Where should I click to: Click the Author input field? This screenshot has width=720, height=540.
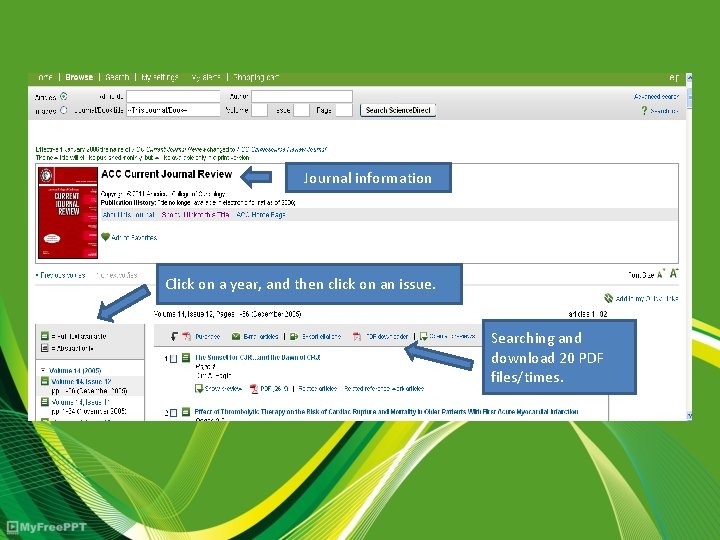click(302, 96)
